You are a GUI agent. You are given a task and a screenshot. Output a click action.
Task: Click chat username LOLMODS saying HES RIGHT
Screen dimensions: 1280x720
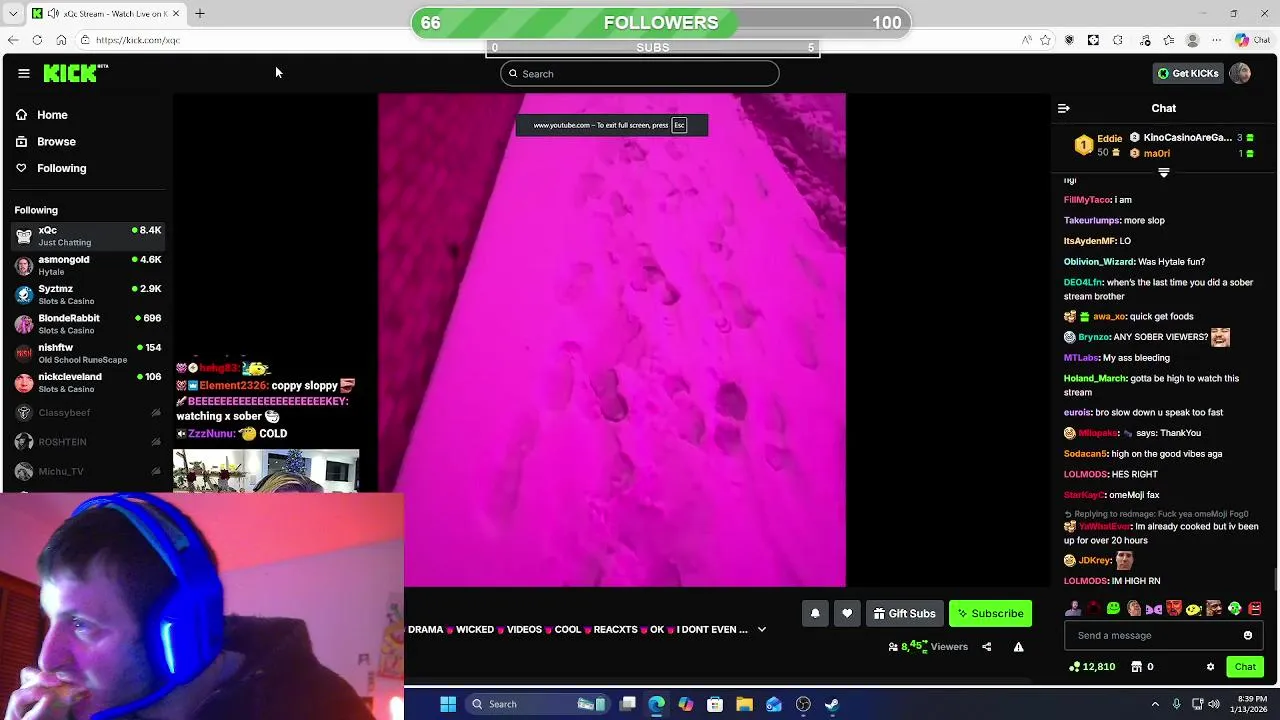tap(1085, 475)
